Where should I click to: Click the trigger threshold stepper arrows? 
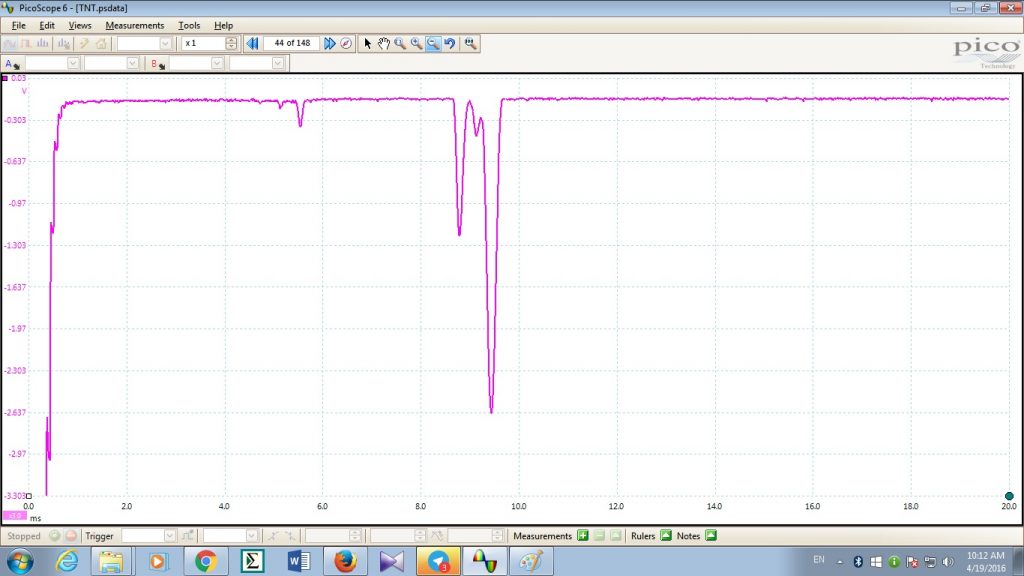(355, 536)
